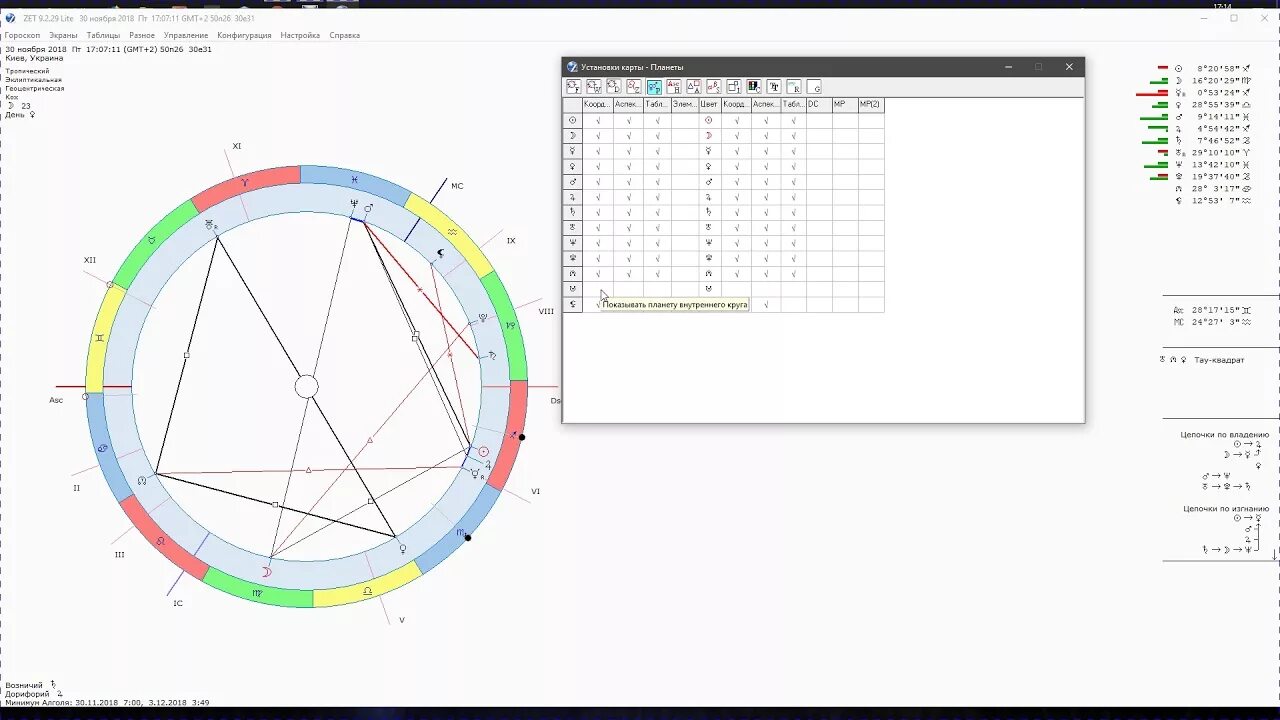This screenshot has width=1280, height=720.
Task: Click the Цвет column header
Action: [709, 104]
